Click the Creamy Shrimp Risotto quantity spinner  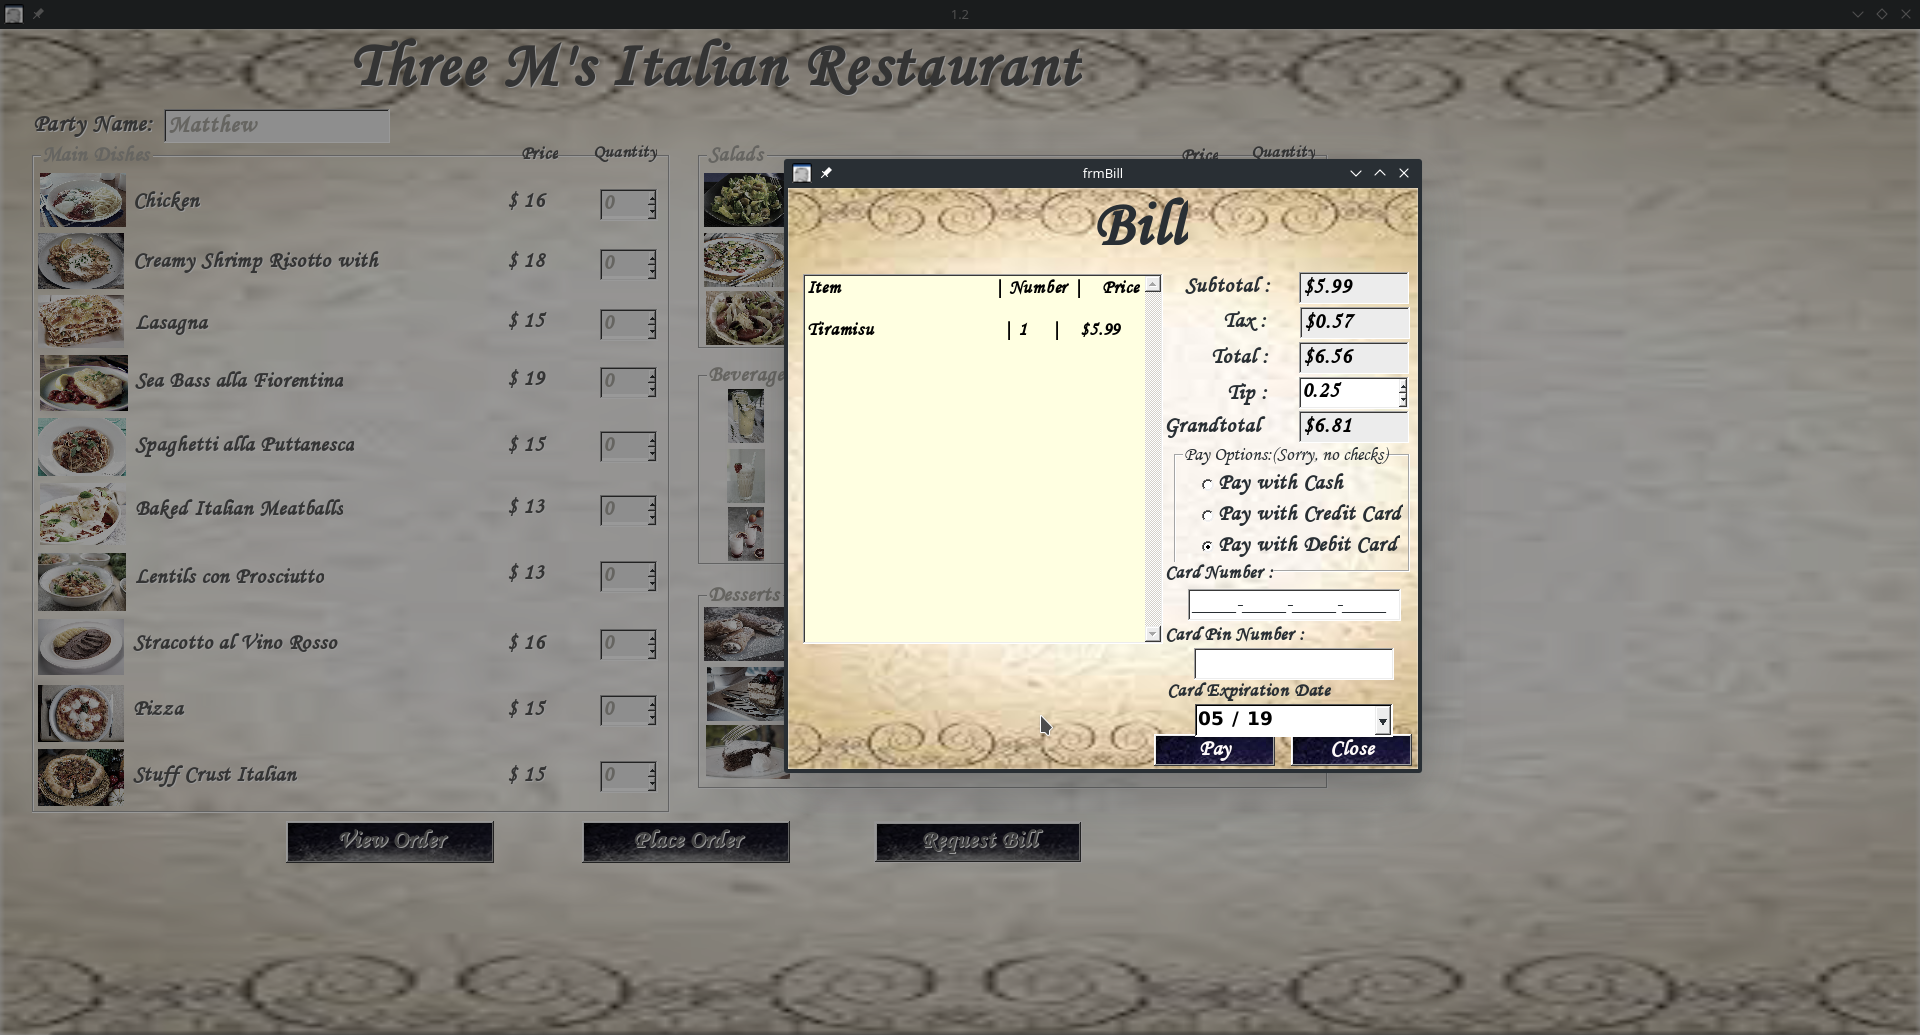tap(628, 264)
